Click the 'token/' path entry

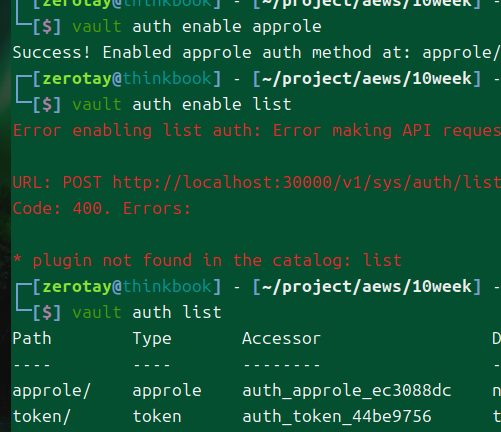(42, 417)
